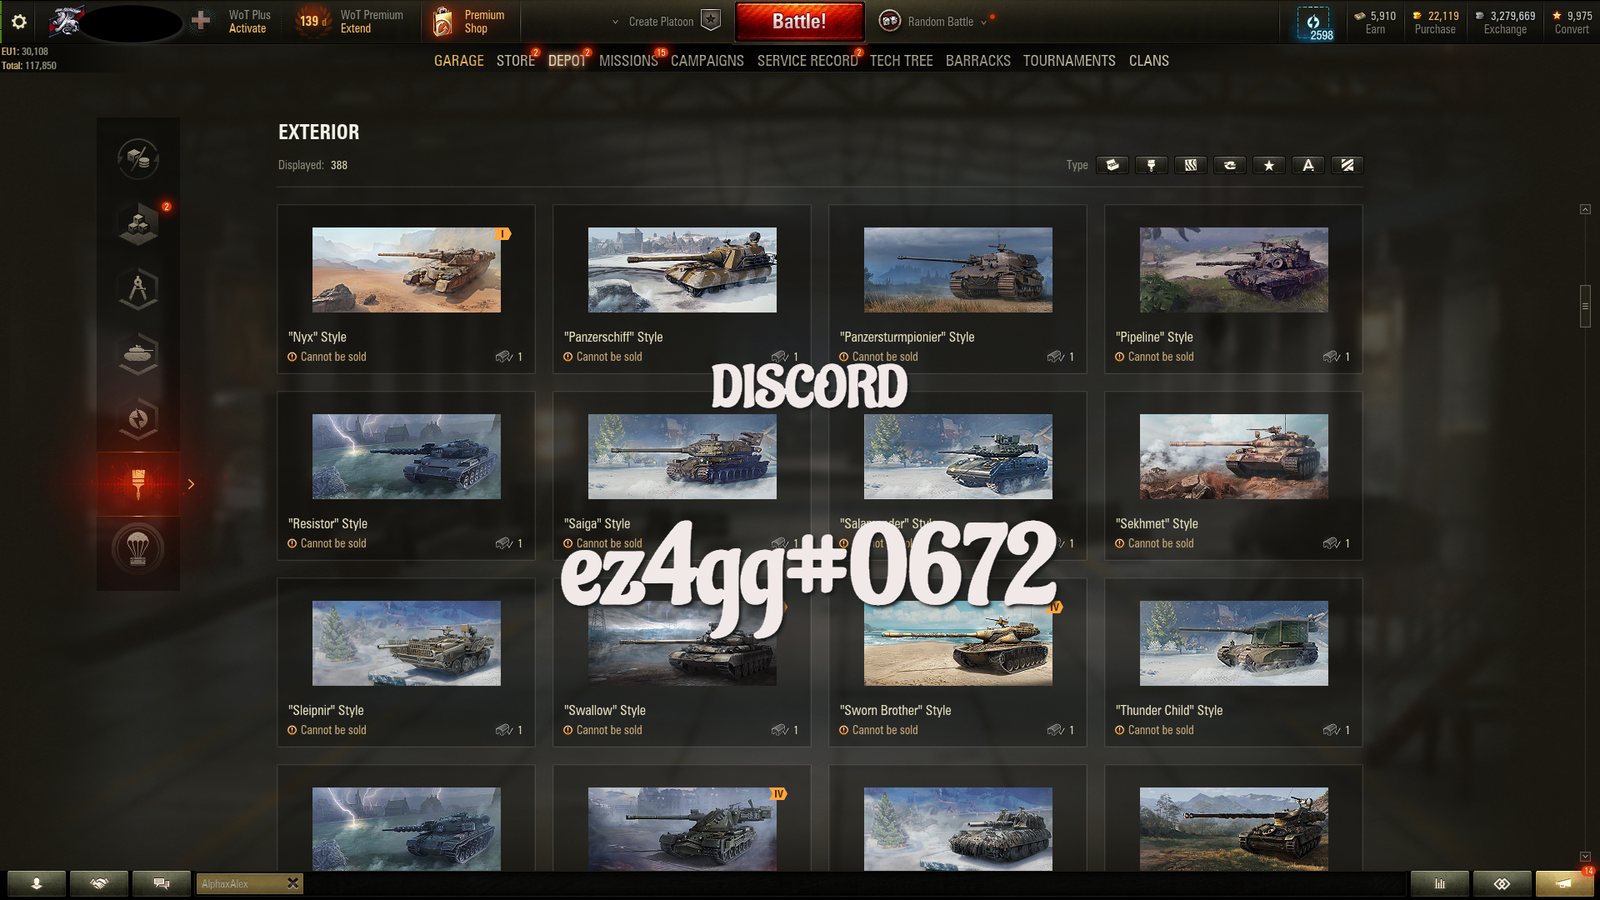Filter by styles type icon

(1112, 165)
